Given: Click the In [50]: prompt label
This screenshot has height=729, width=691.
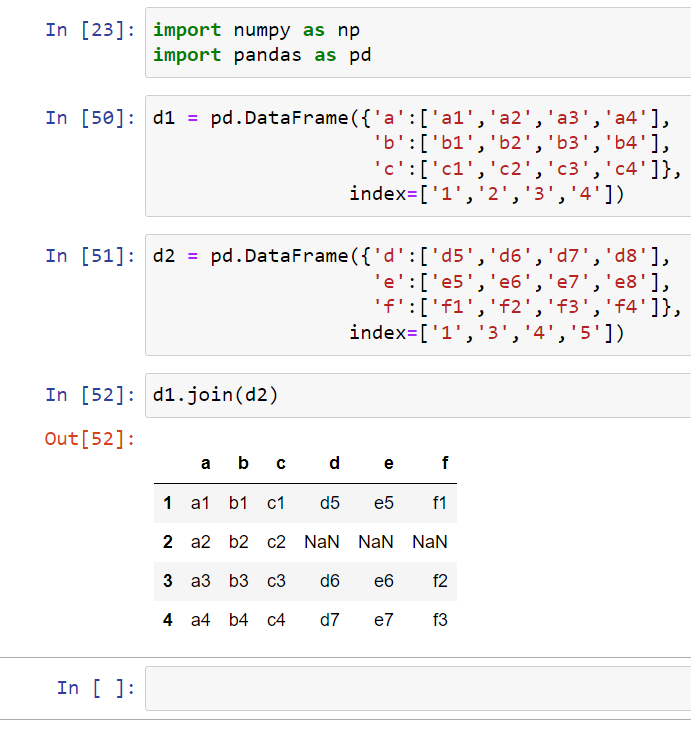Looking at the screenshot, I should (90, 118).
